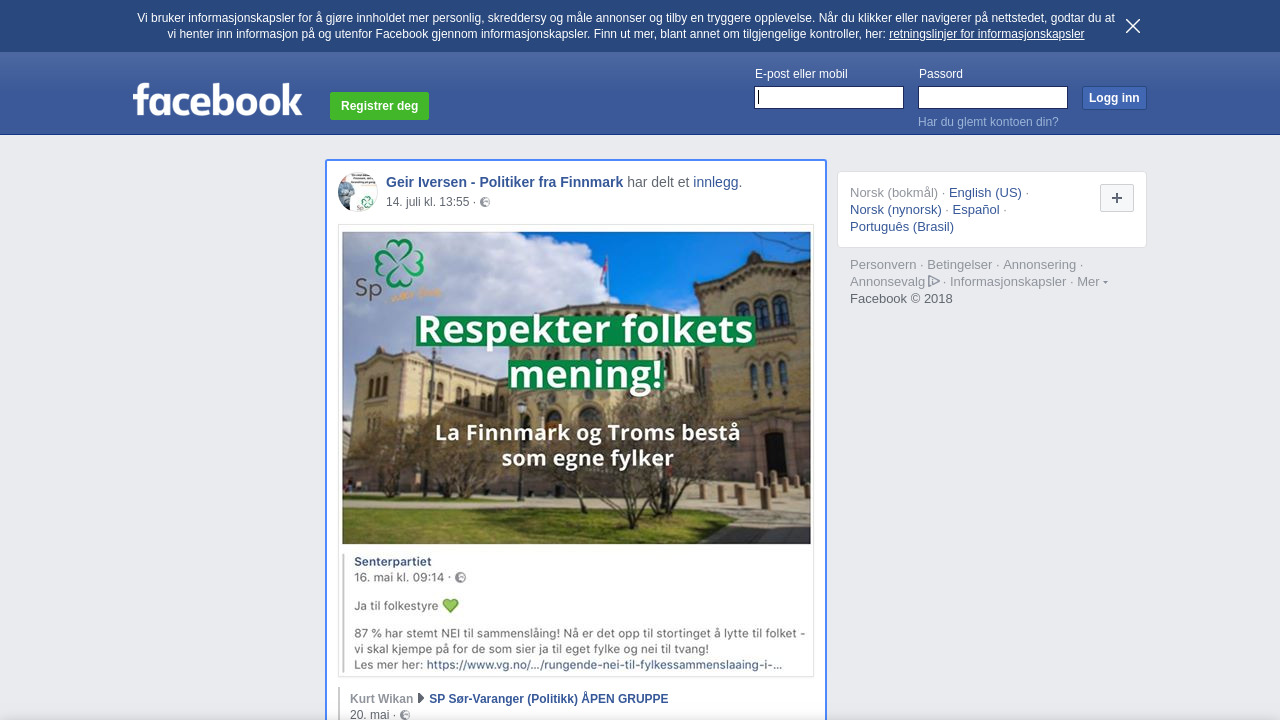The height and width of the screenshot is (720, 1280).
Task: Click the plus button to add language
Action: (1117, 198)
